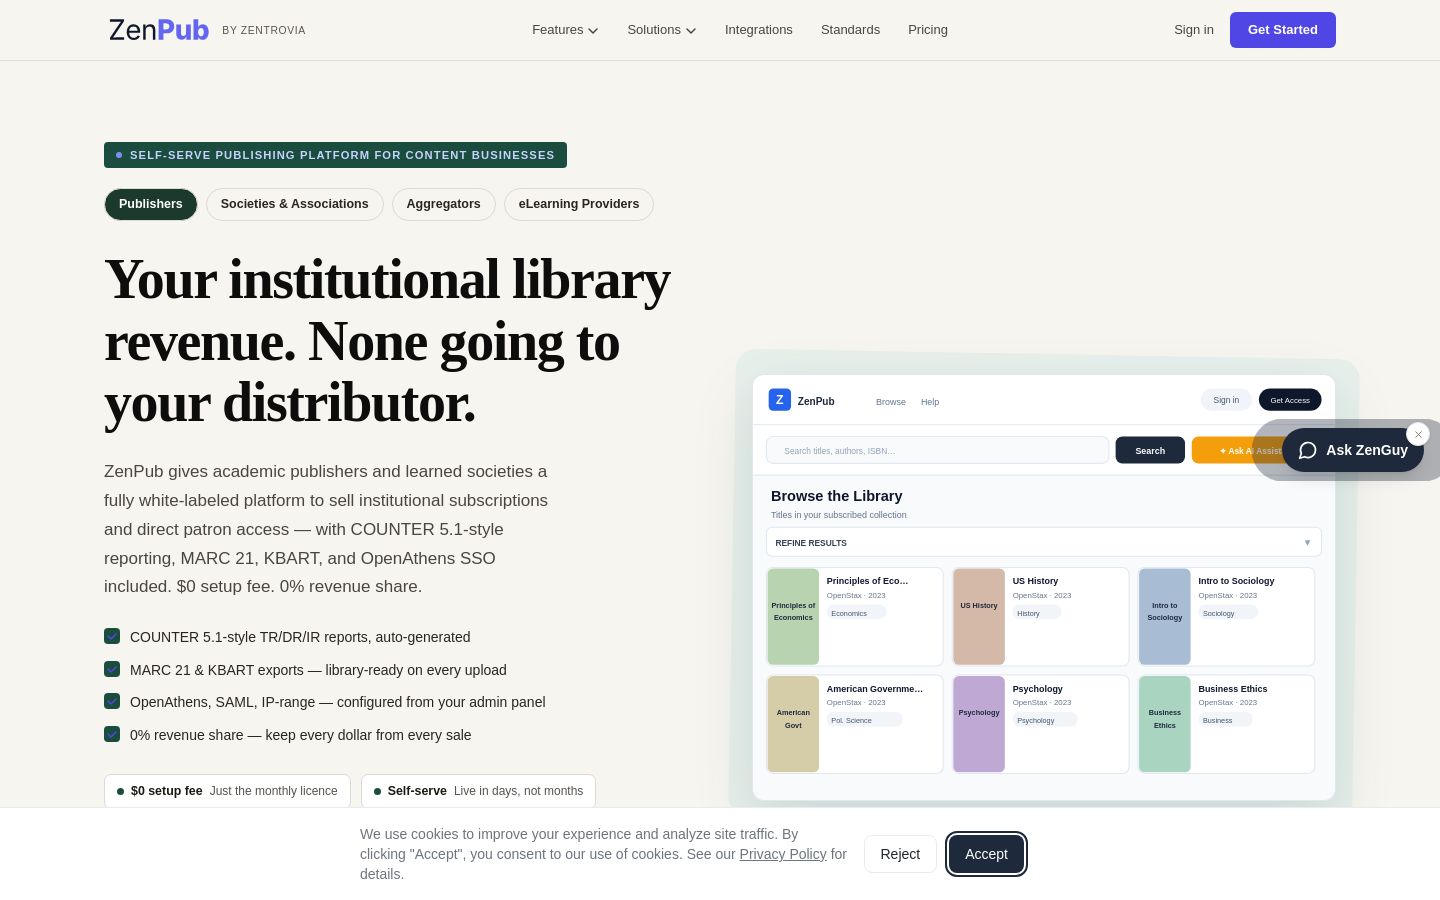Viewport: 1440px width, 900px height.
Task: Open the US History book cover
Action: [979, 617]
